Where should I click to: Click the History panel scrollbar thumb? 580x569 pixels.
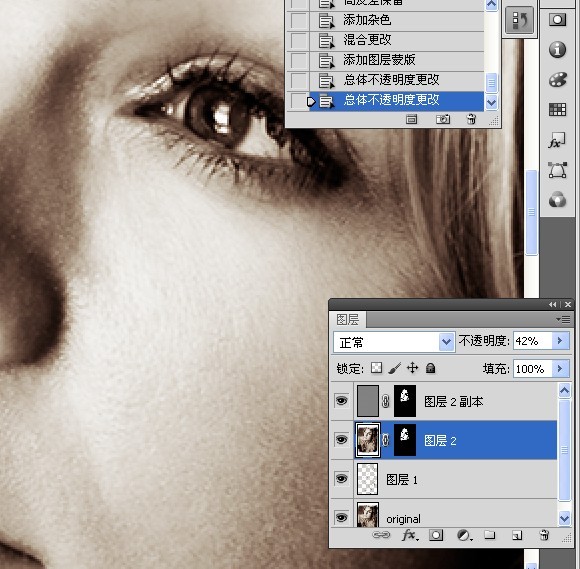491,83
